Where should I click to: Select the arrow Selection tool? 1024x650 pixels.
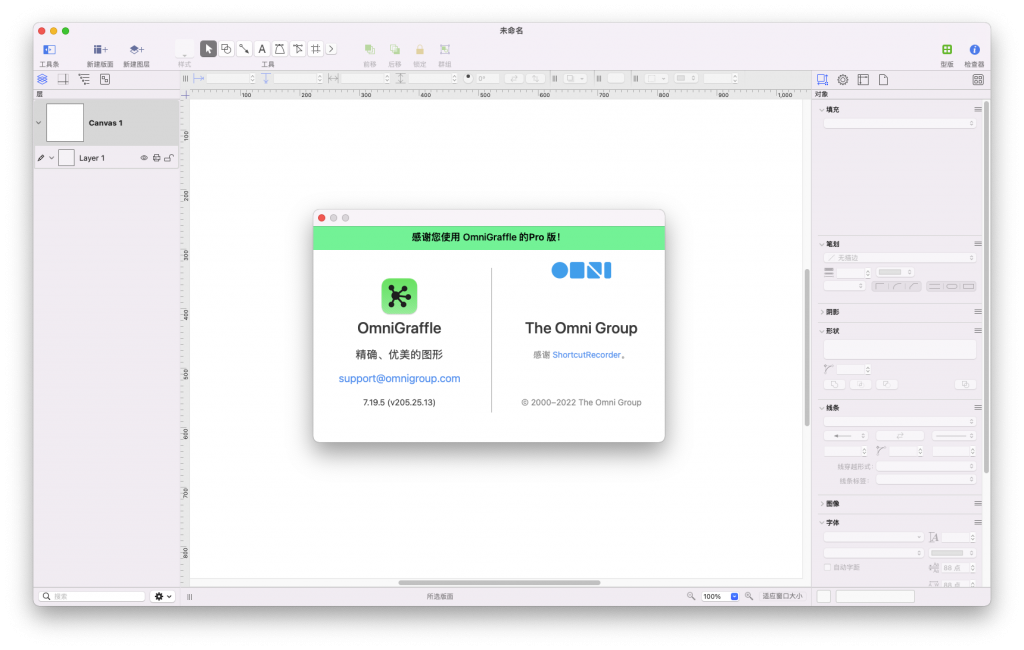click(208, 49)
